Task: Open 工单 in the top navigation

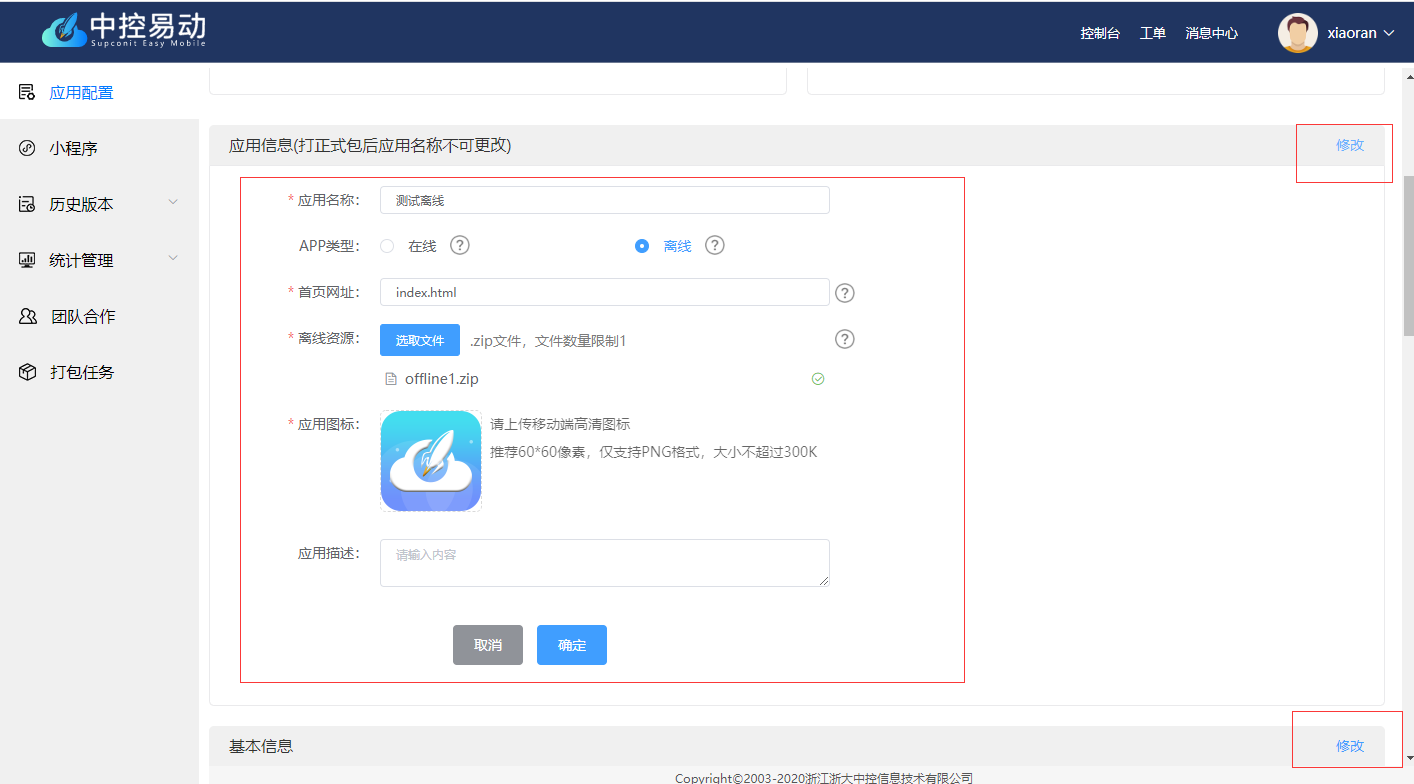Action: (x=1153, y=33)
